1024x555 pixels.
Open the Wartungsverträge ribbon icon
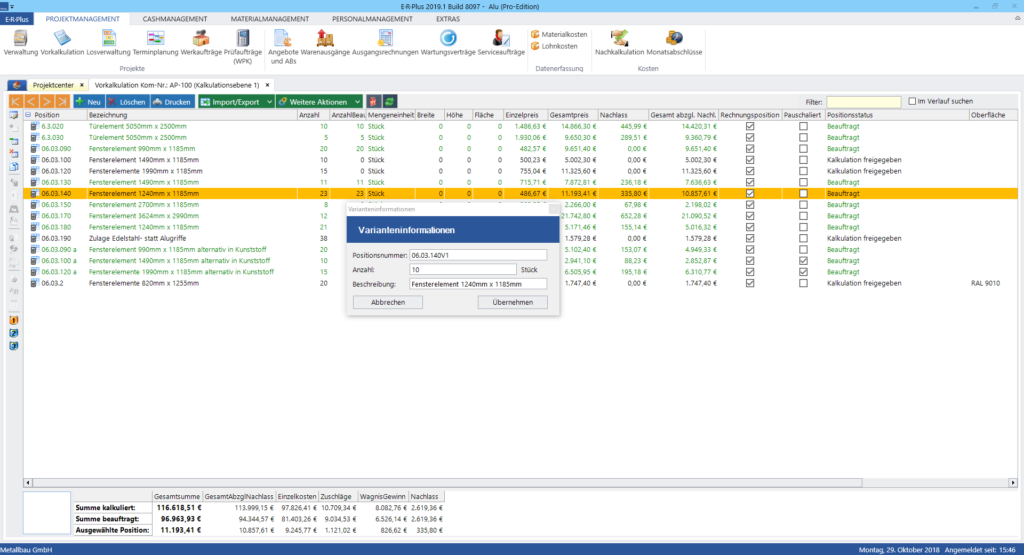point(448,43)
